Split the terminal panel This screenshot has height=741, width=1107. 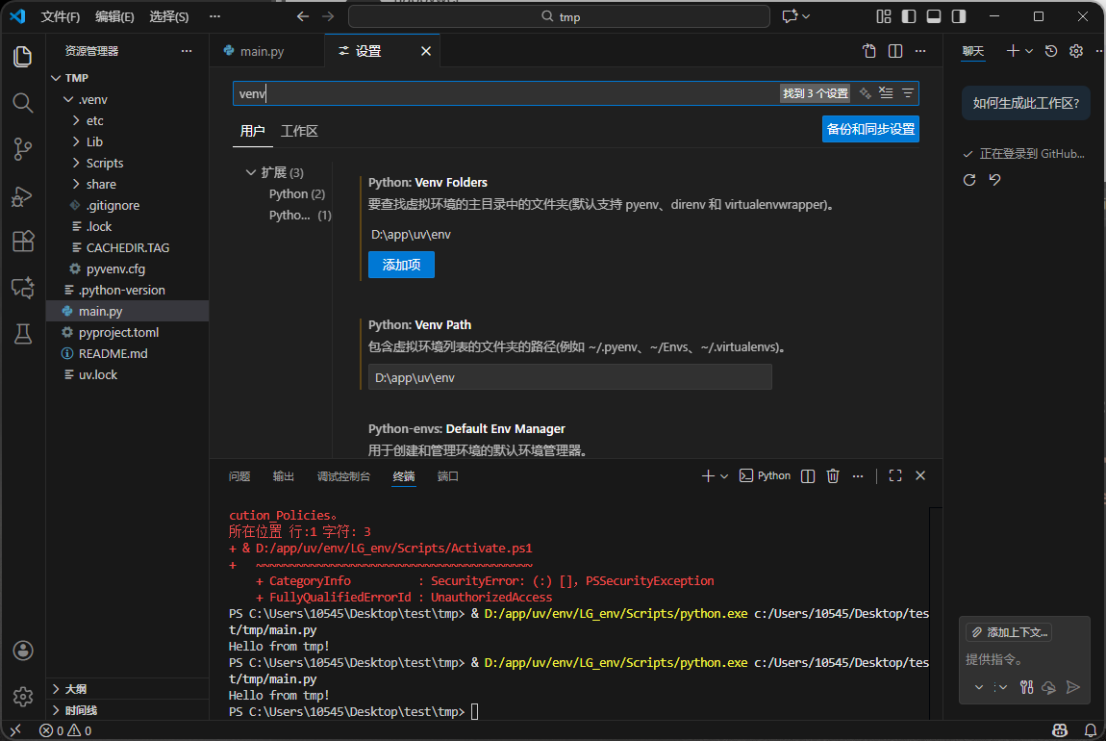coord(807,476)
